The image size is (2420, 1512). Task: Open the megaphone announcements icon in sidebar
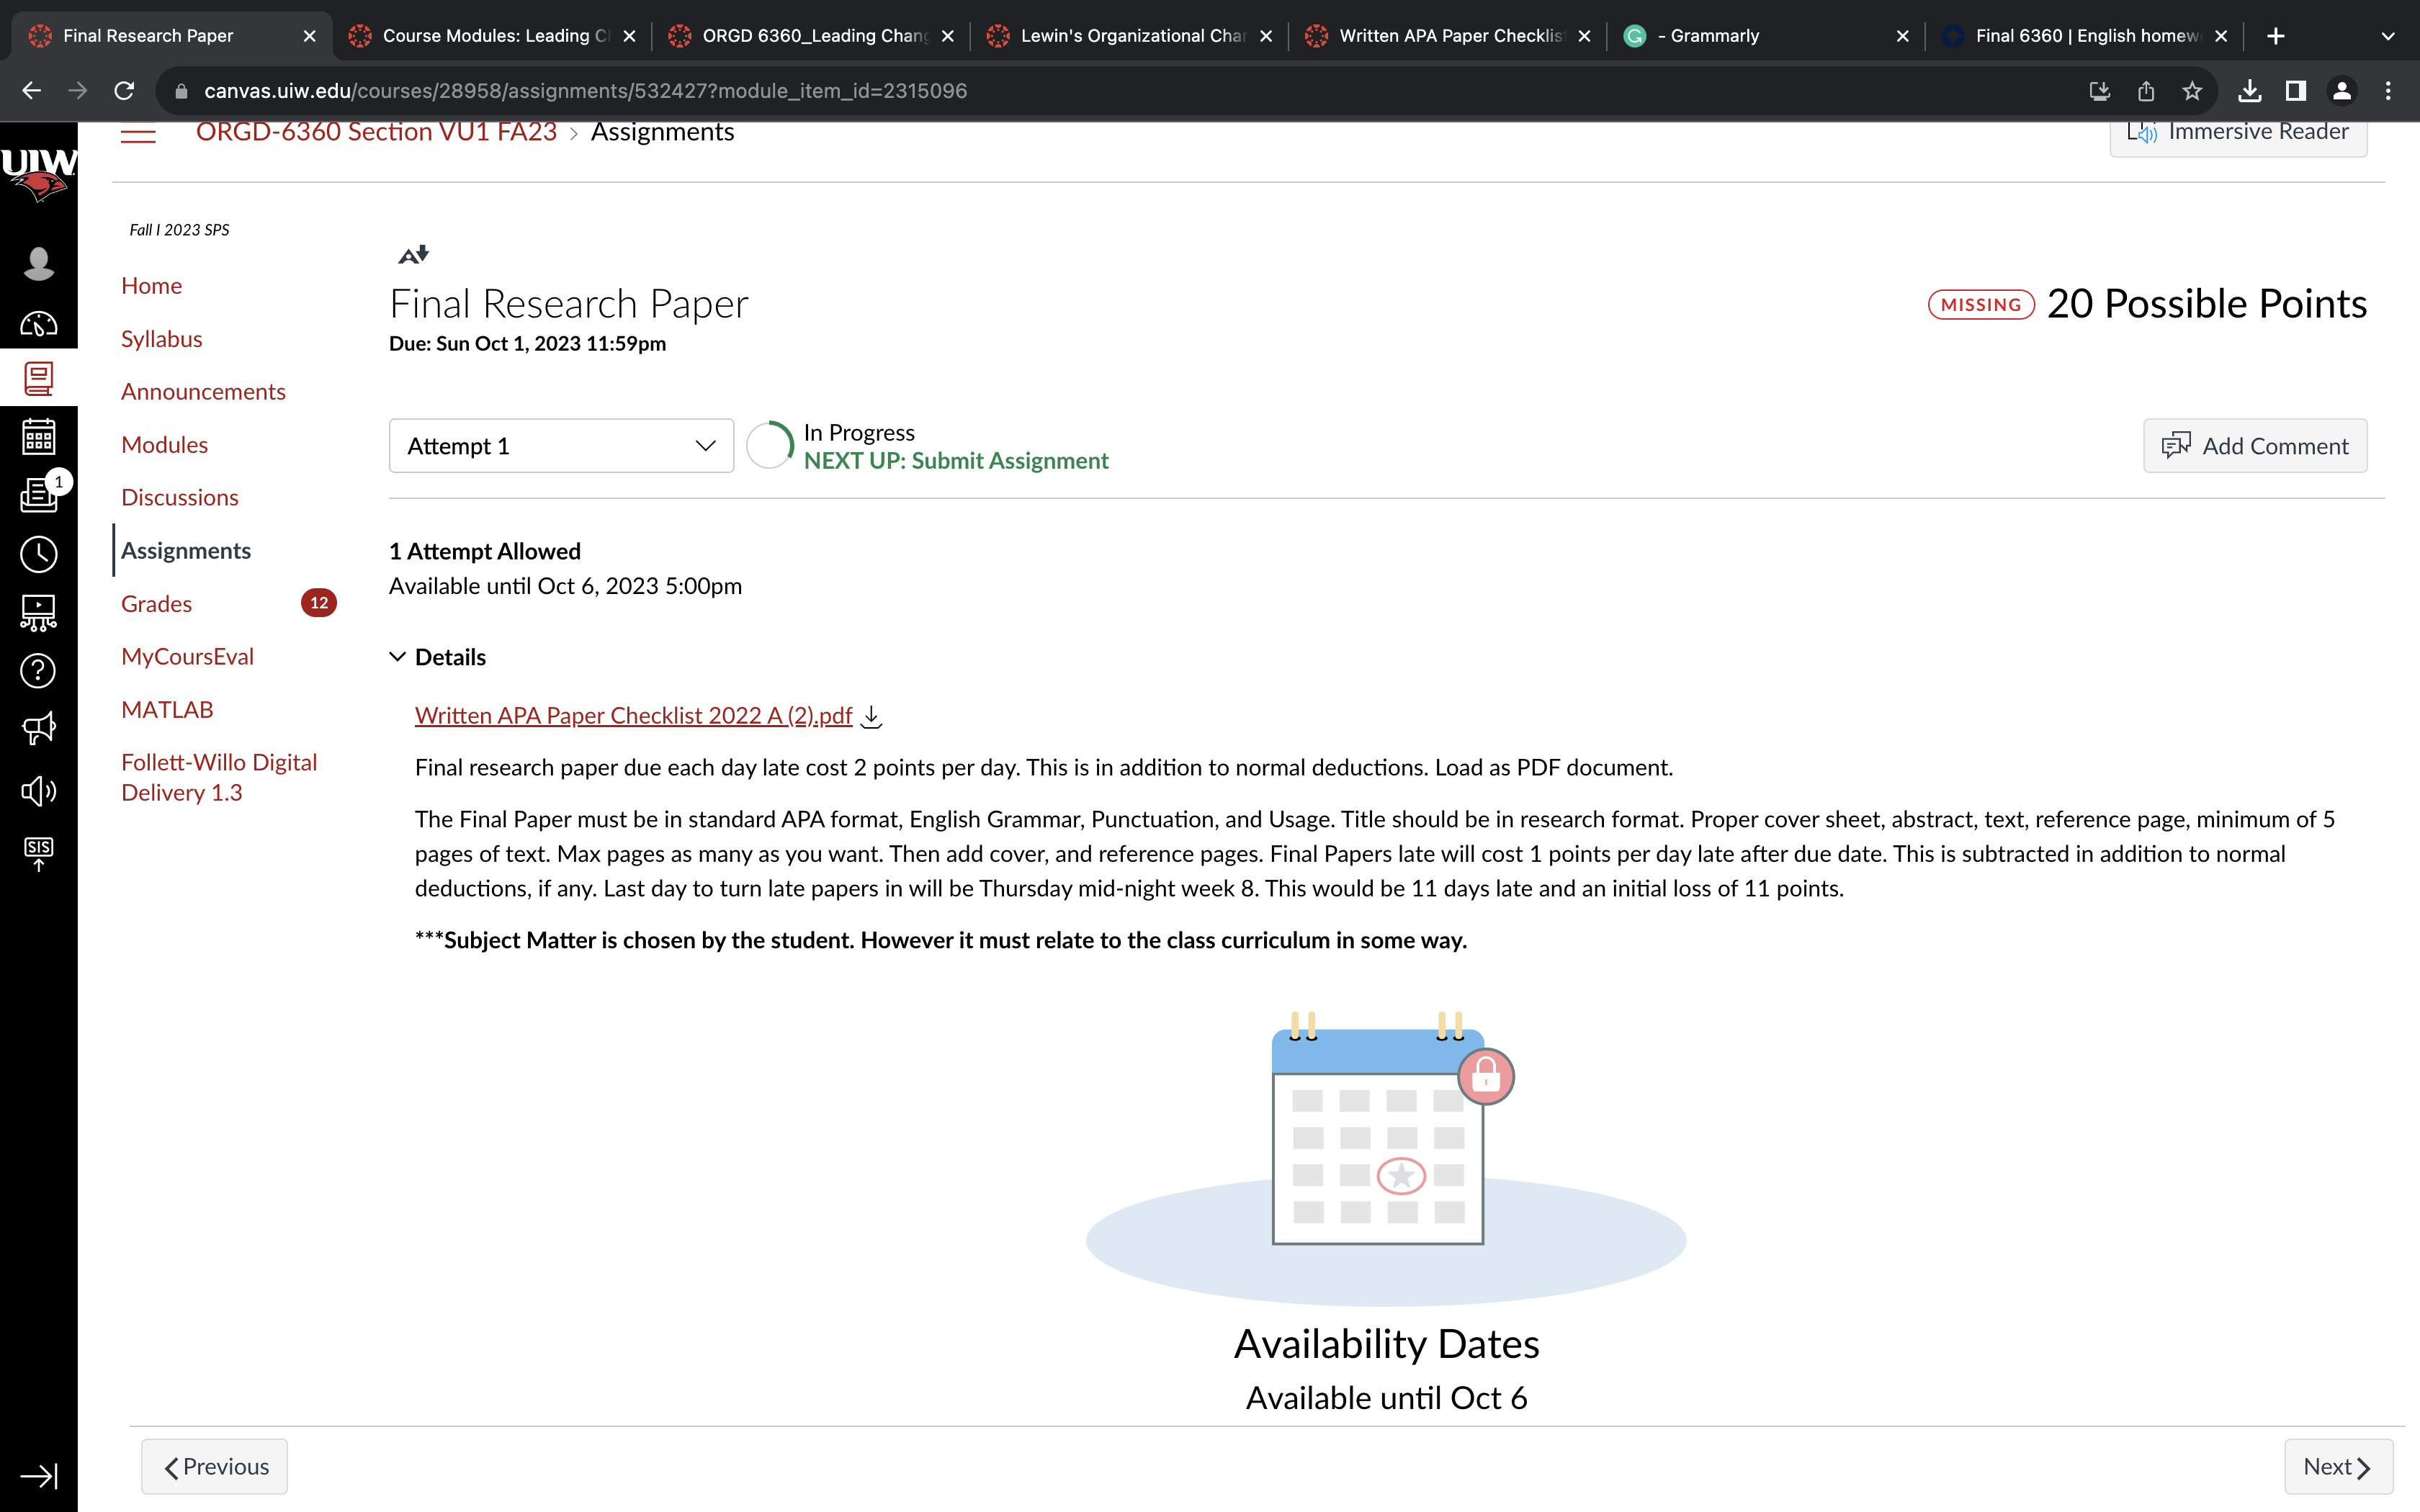coord(38,728)
